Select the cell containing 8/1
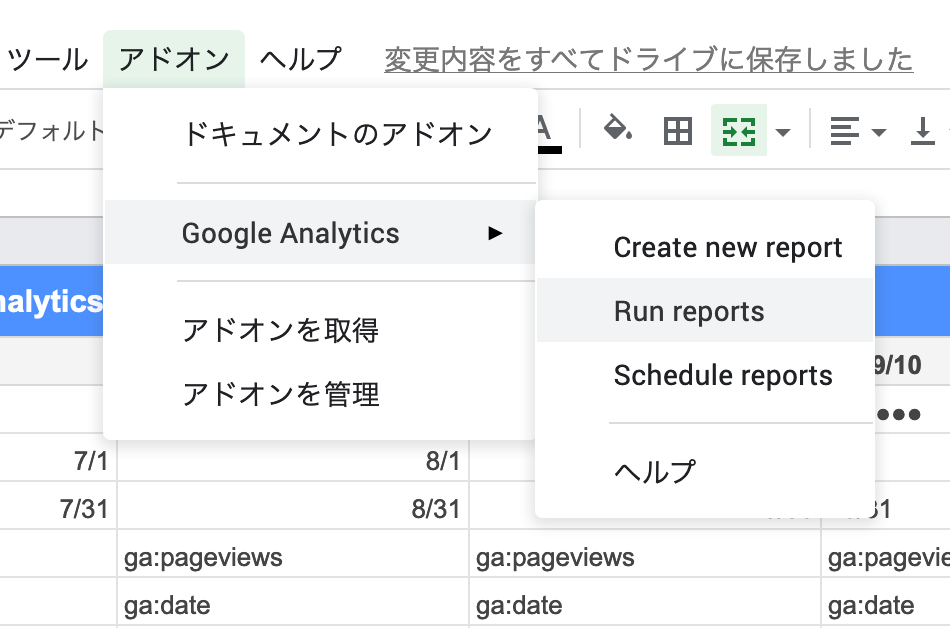The image size is (950, 628). pos(293,460)
